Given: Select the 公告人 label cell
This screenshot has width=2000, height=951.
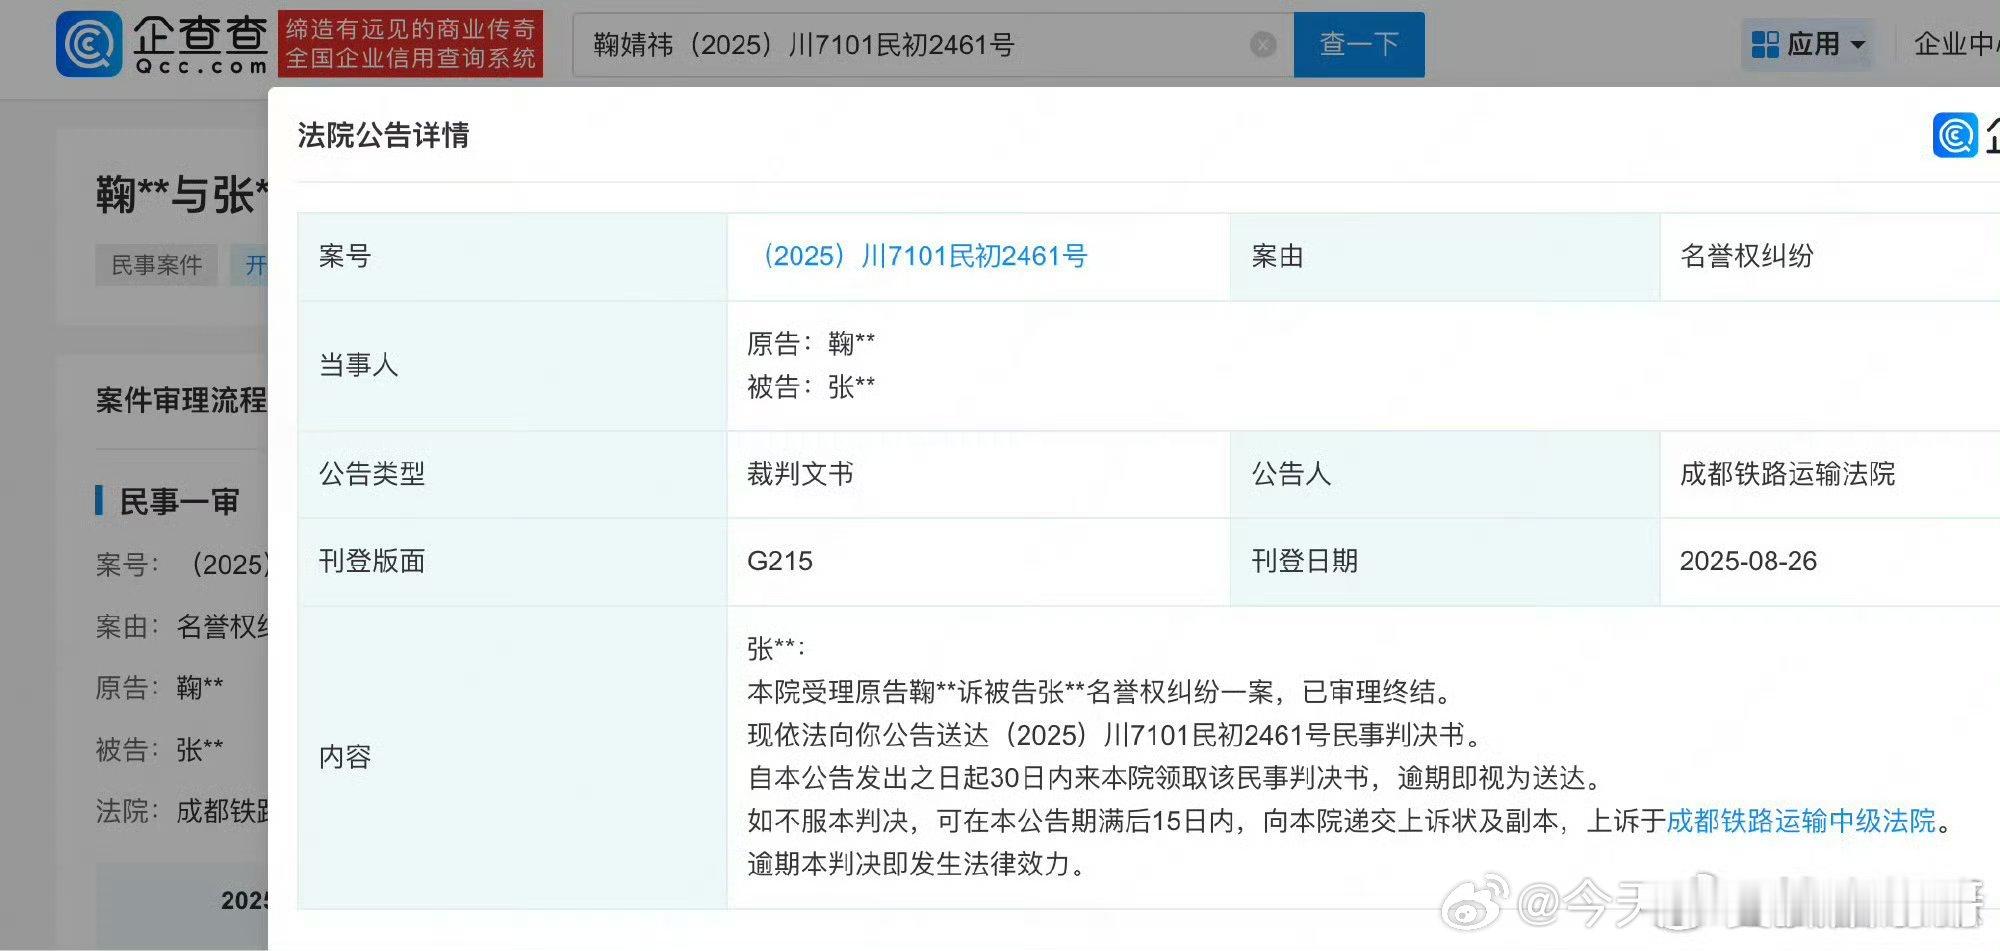Looking at the screenshot, I should point(1445,474).
